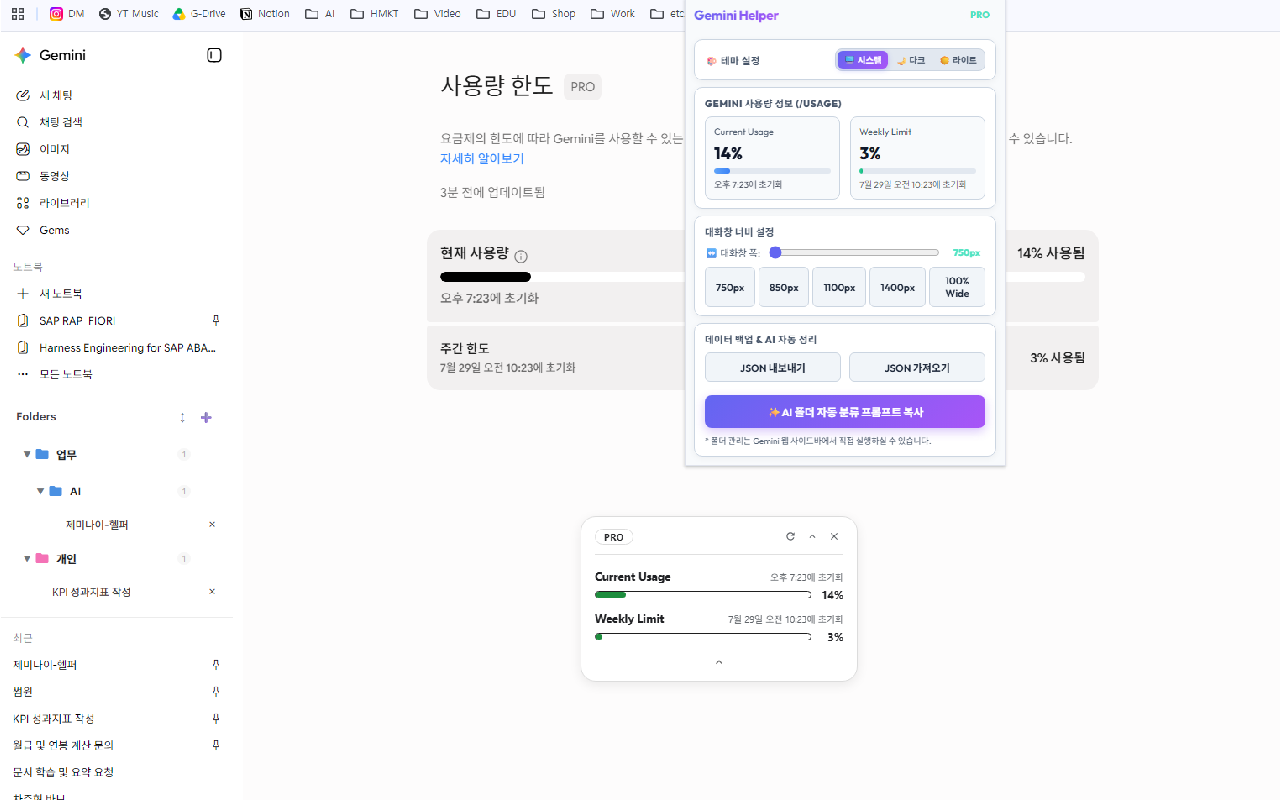Start a new chat in sidebar
Viewport: 1280px width, 800px height.
click(x=45, y=95)
